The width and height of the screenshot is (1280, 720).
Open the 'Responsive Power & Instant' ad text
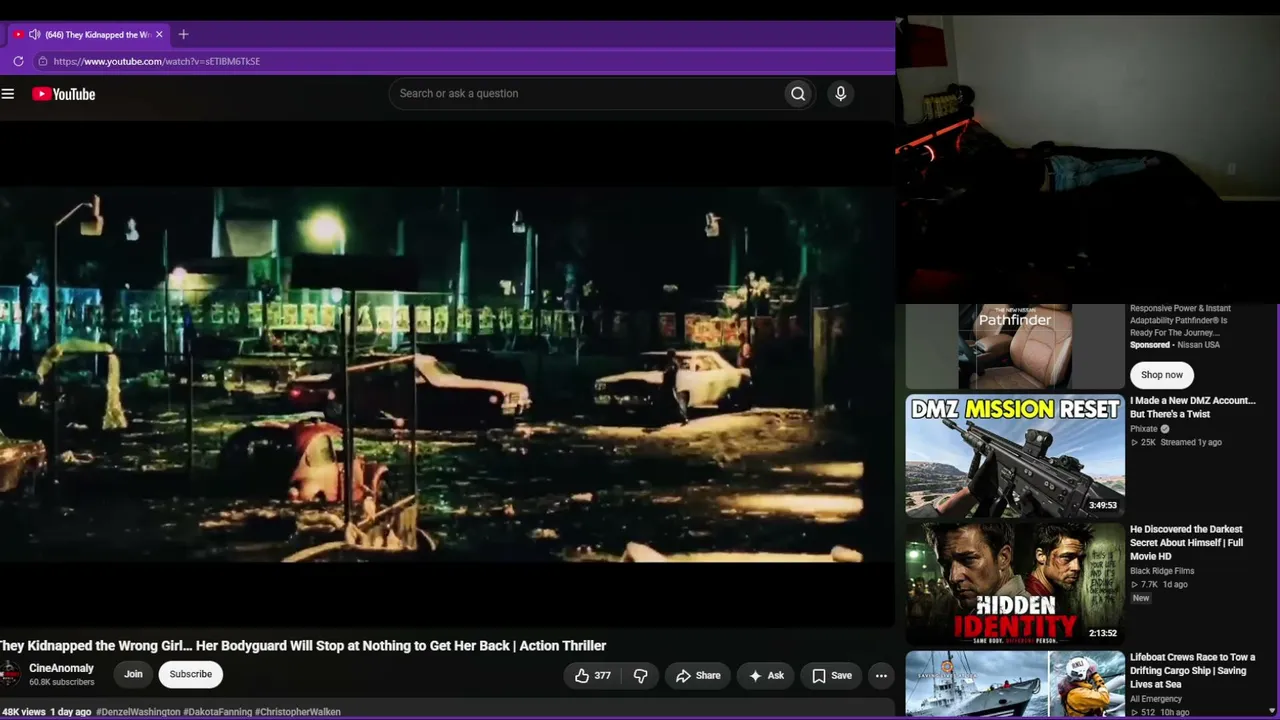1180,320
